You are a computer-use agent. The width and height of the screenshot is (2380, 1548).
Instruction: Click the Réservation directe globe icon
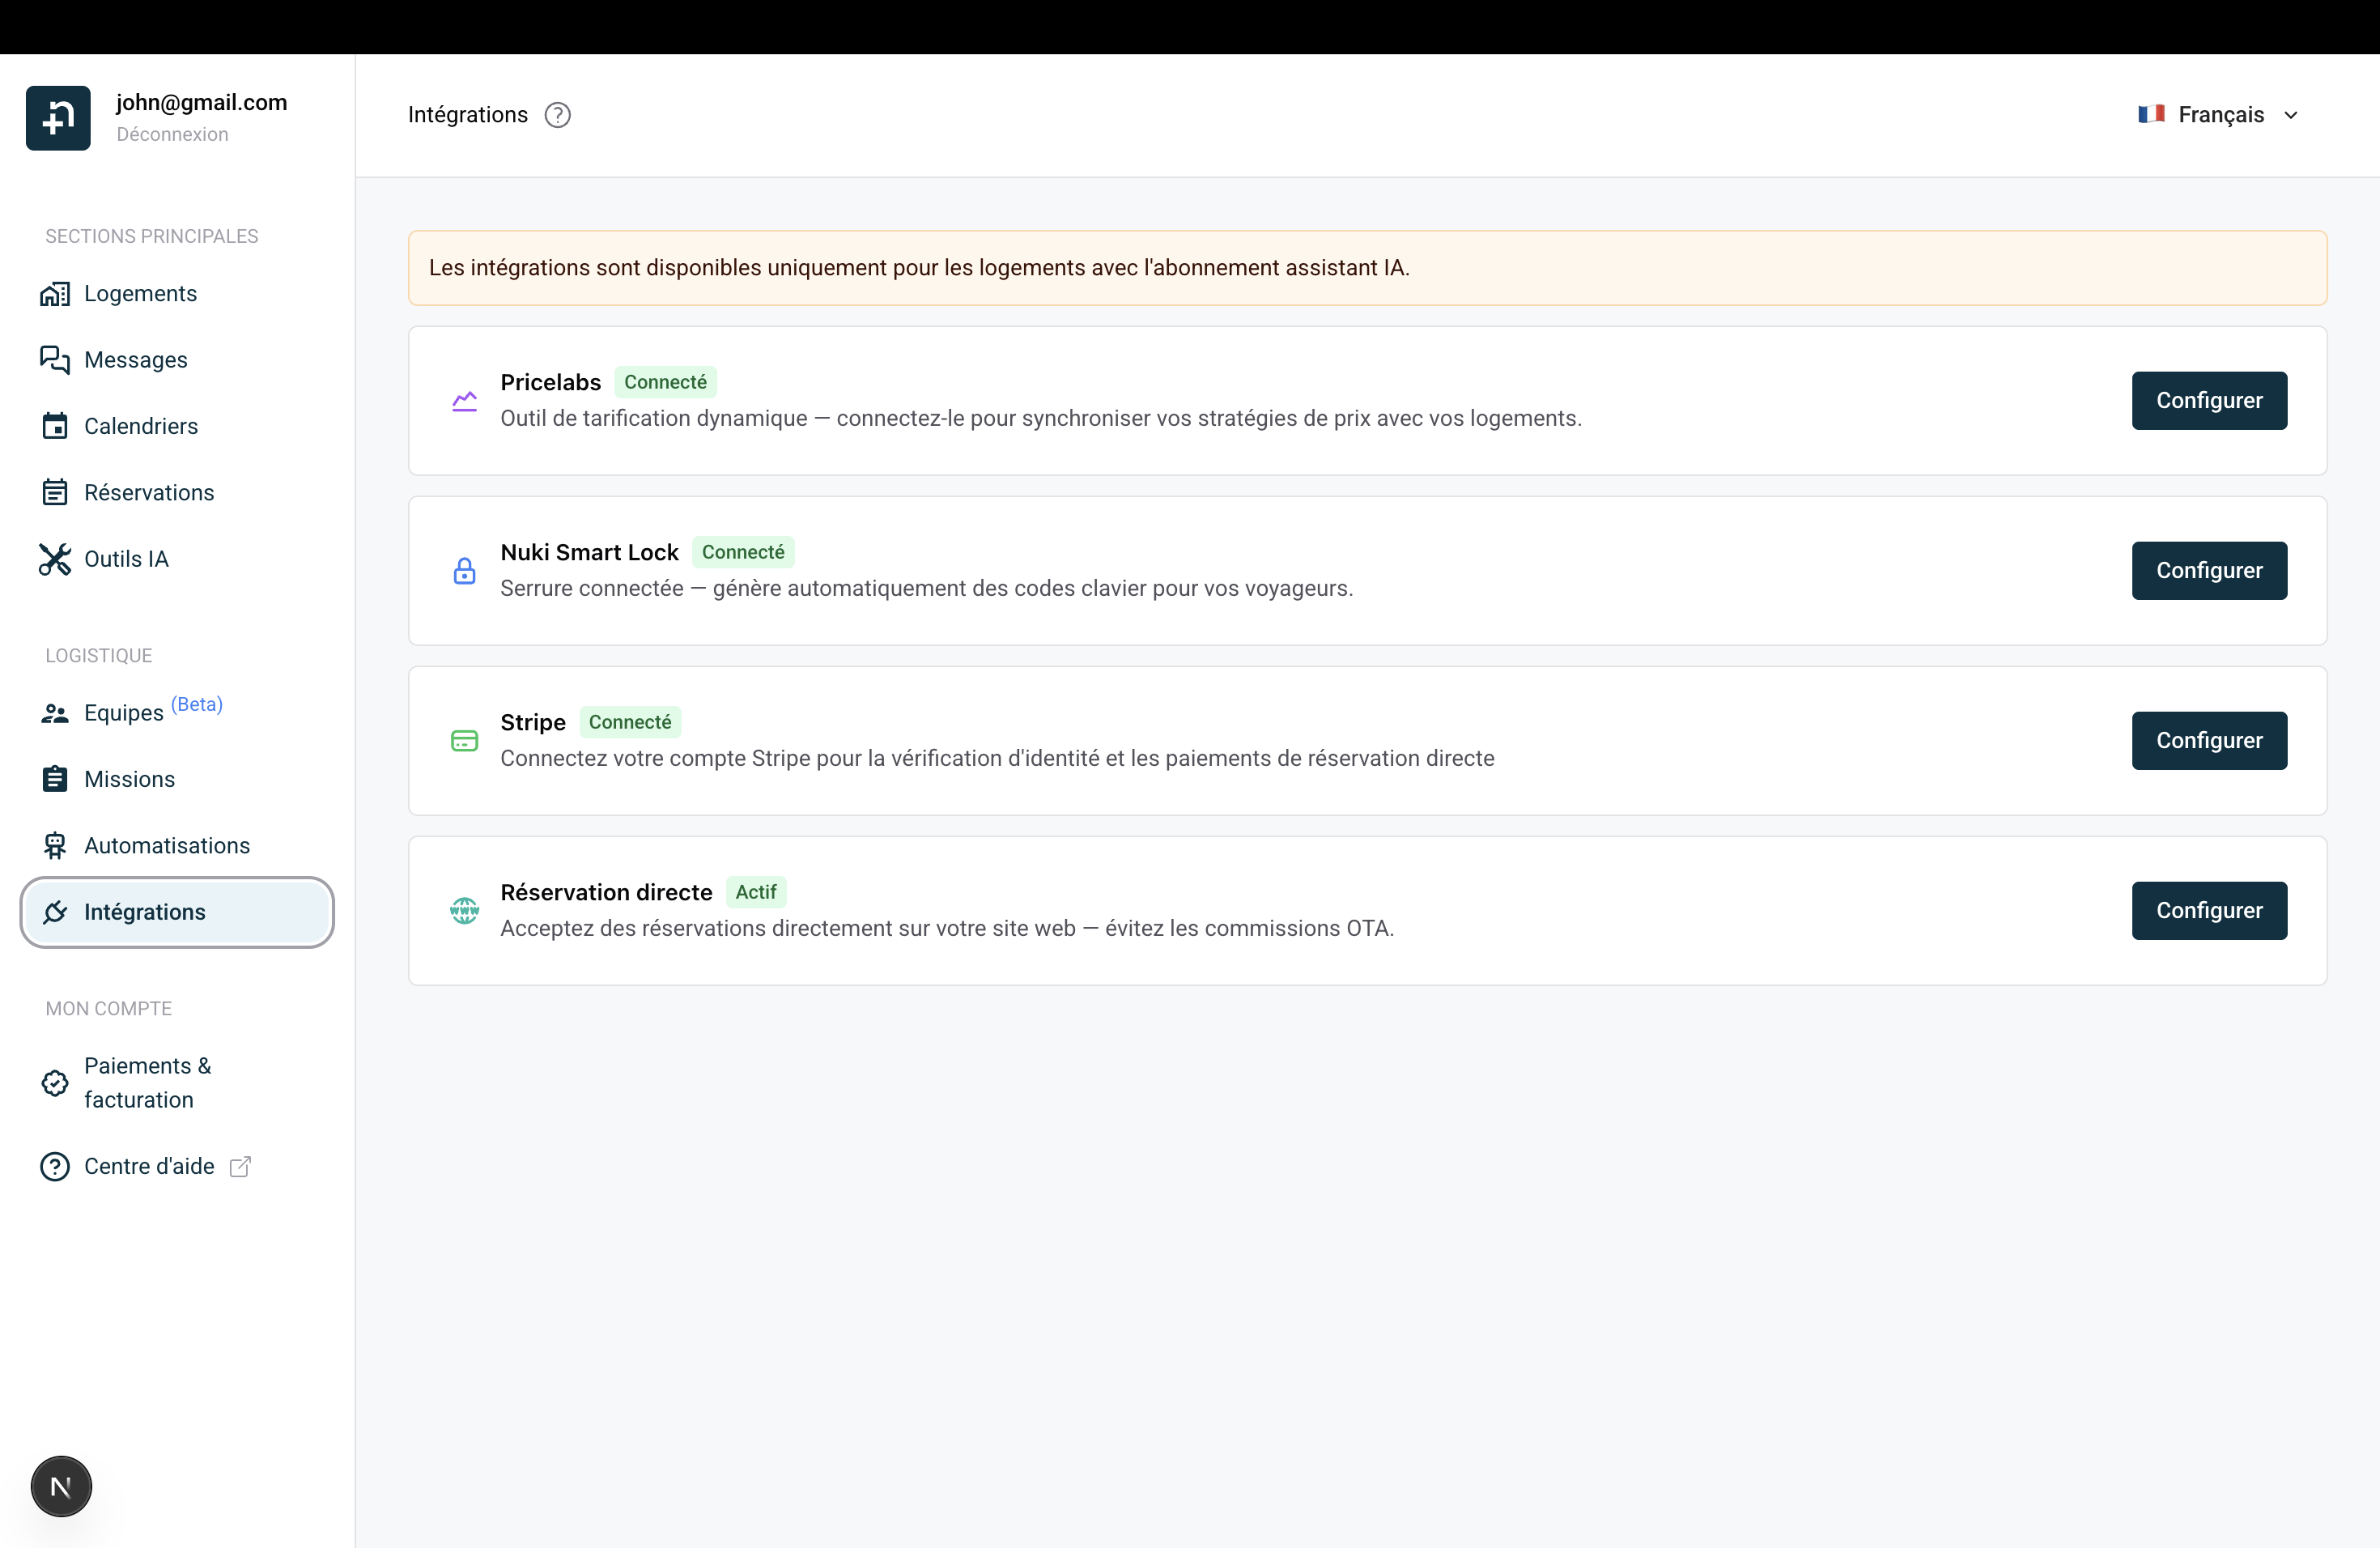465,911
